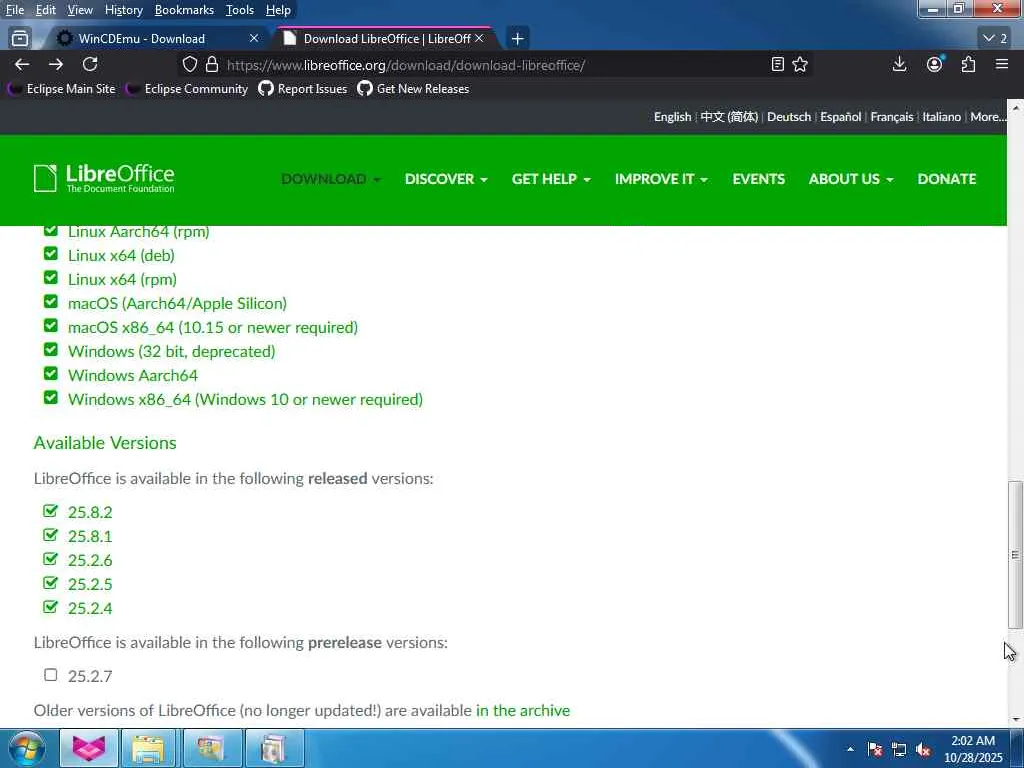Viewport: 1024px width, 768px height.
Task: Expand the GET HELP navigation dropdown
Action: coord(551,179)
